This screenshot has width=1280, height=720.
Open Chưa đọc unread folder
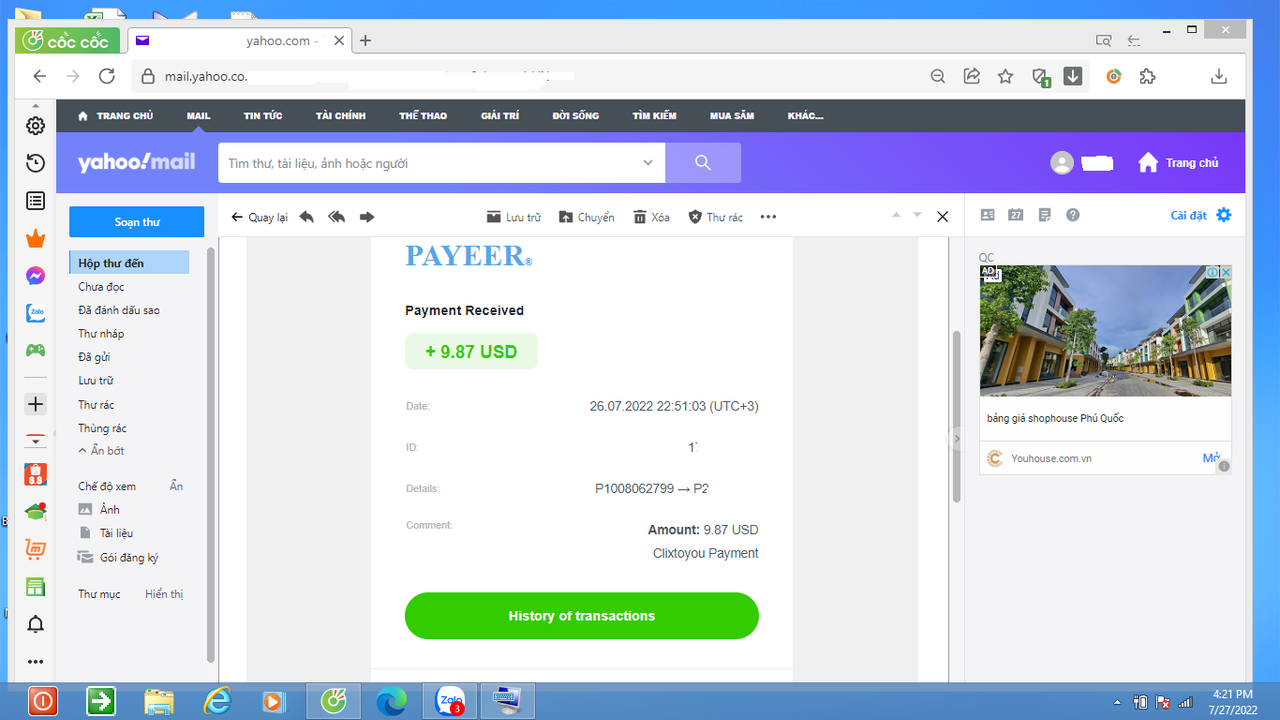point(101,287)
